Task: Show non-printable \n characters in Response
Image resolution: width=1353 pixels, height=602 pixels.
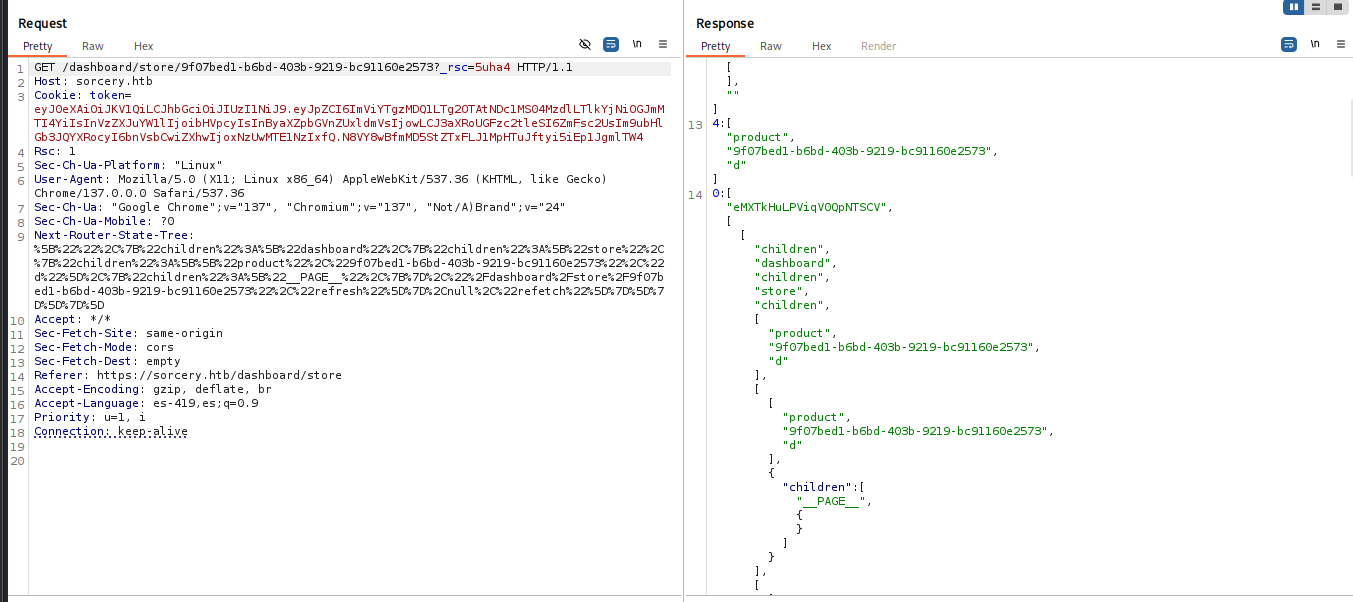Action: pyautogui.click(x=1315, y=45)
